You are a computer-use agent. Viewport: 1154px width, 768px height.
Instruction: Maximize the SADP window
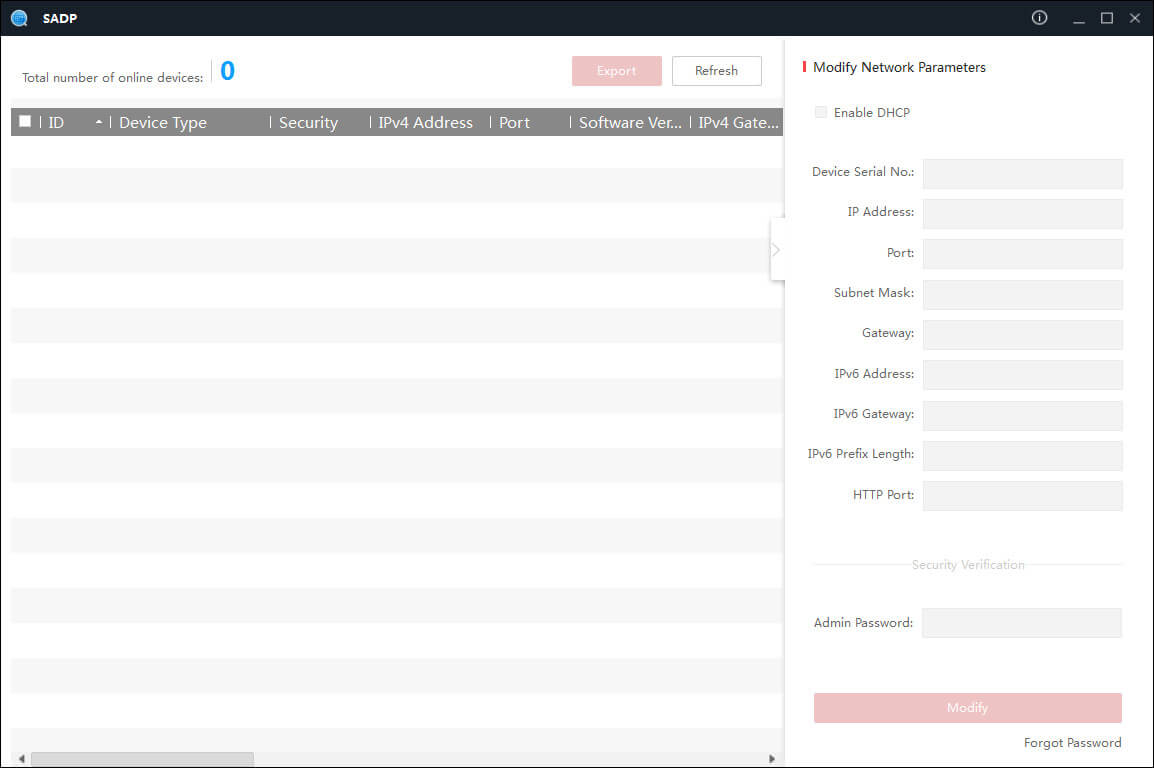[1107, 18]
